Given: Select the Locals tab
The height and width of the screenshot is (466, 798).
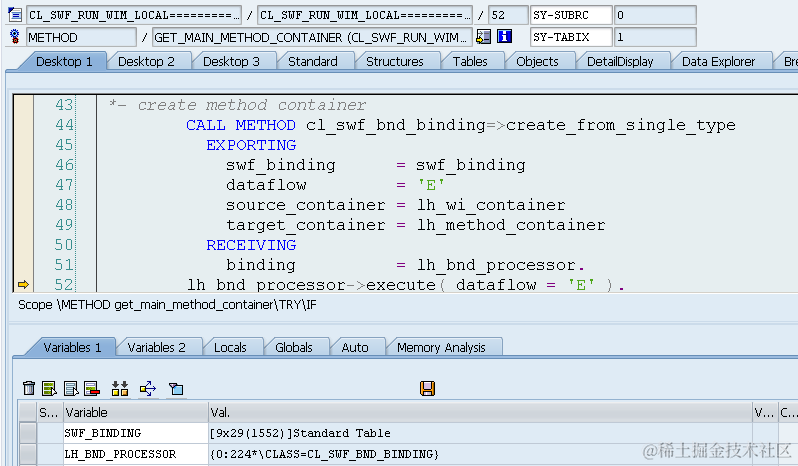Looking at the screenshot, I should click(230, 347).
